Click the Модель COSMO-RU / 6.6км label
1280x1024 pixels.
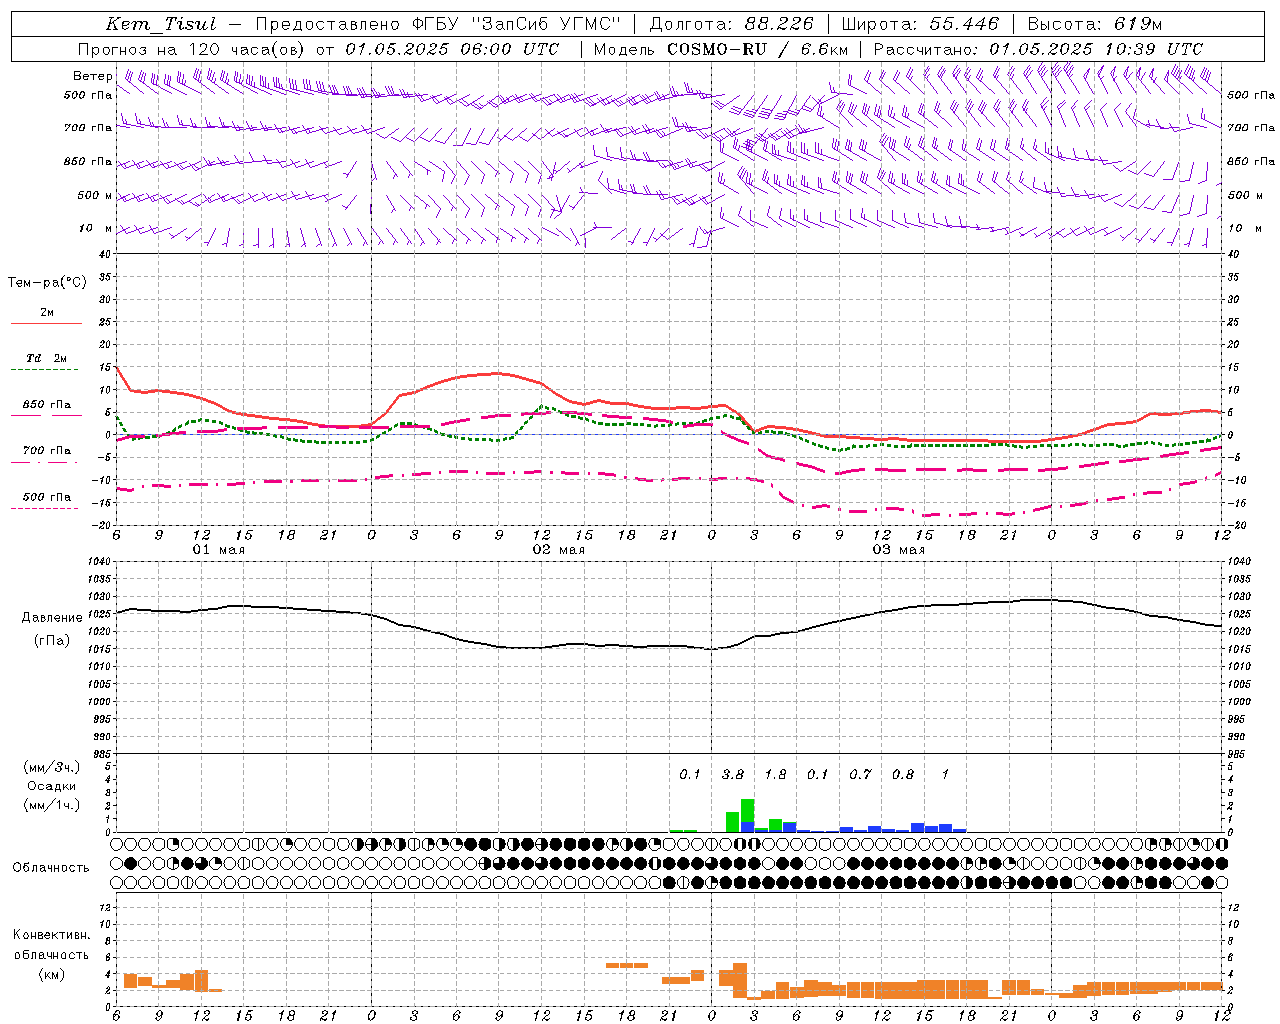point(721,49)
